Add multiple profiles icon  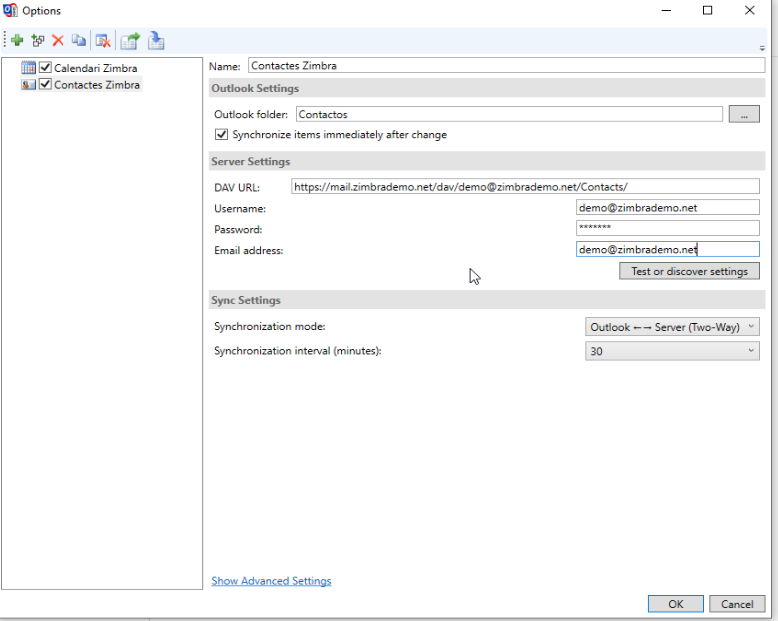point(38,40)
